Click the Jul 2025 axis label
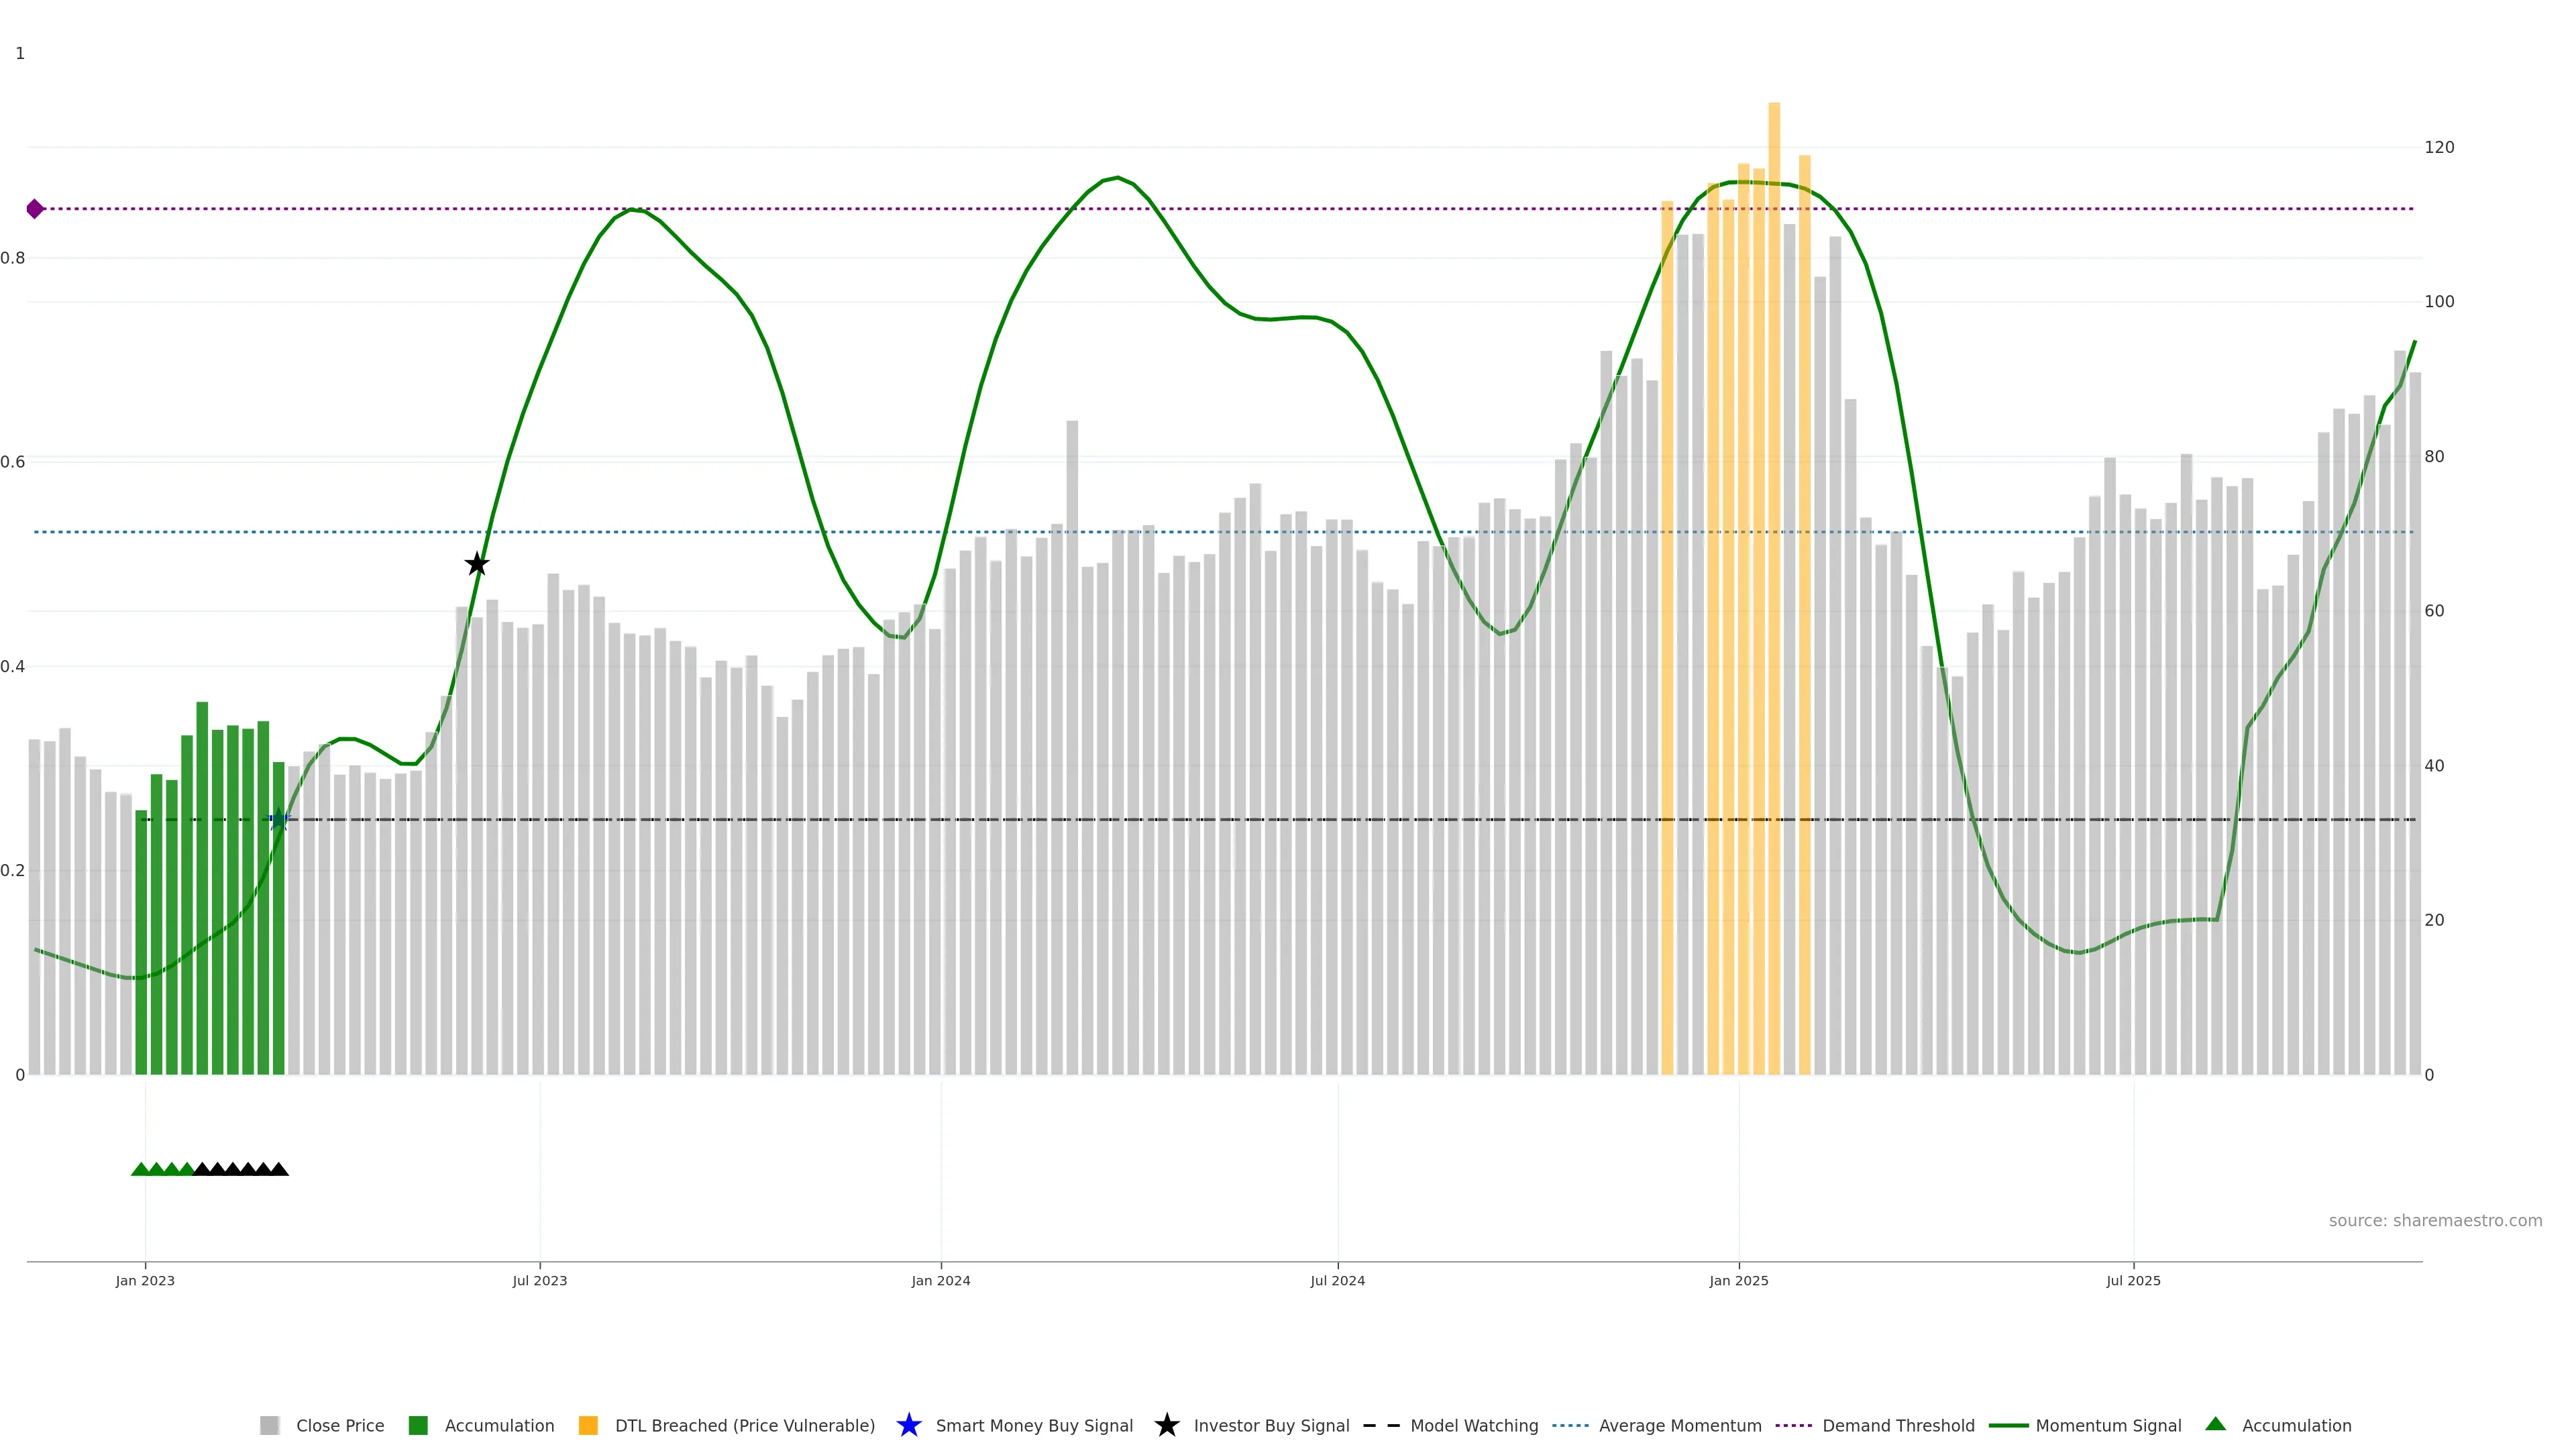The height and width of the screenshot is (1449, 2576). tap(2133, 1281)
